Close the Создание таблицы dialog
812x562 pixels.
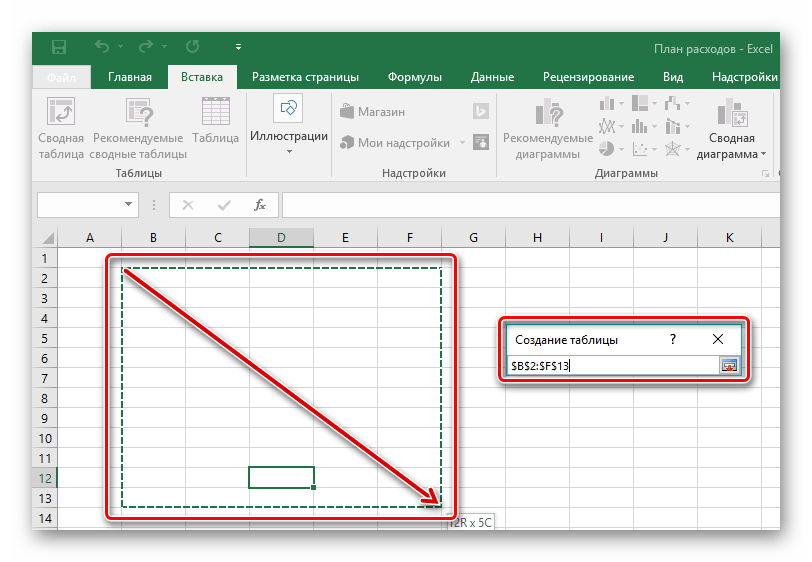[x=717, y=340]
